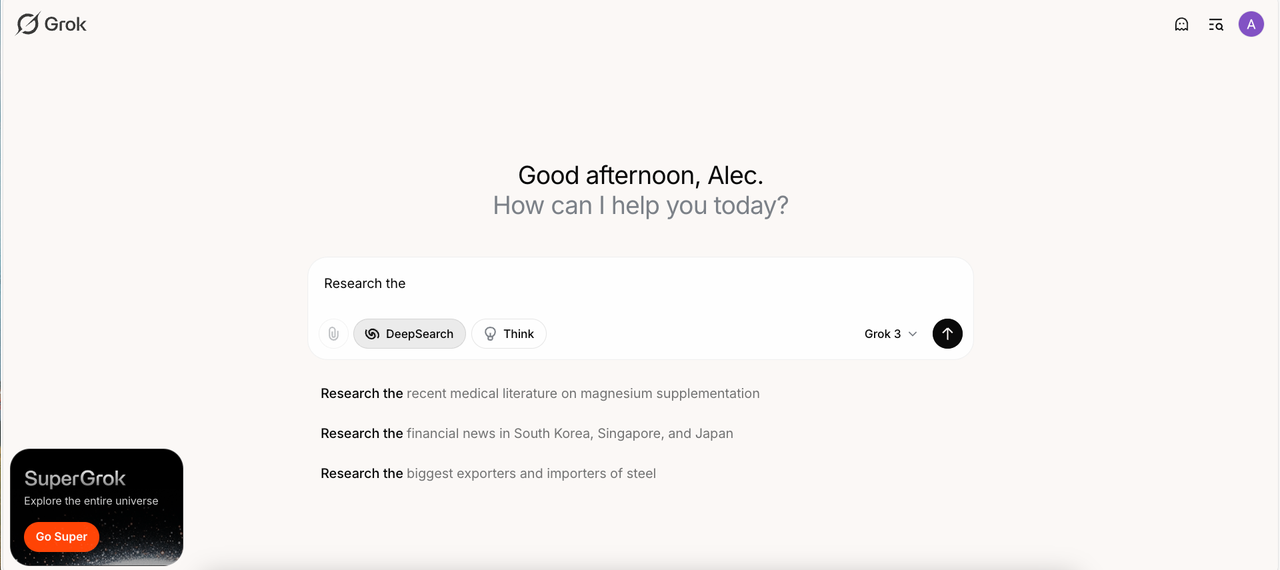The image size is (1280, 570).
Task: Click the DeepSearch swirl icon
Action: coord(372,334)
